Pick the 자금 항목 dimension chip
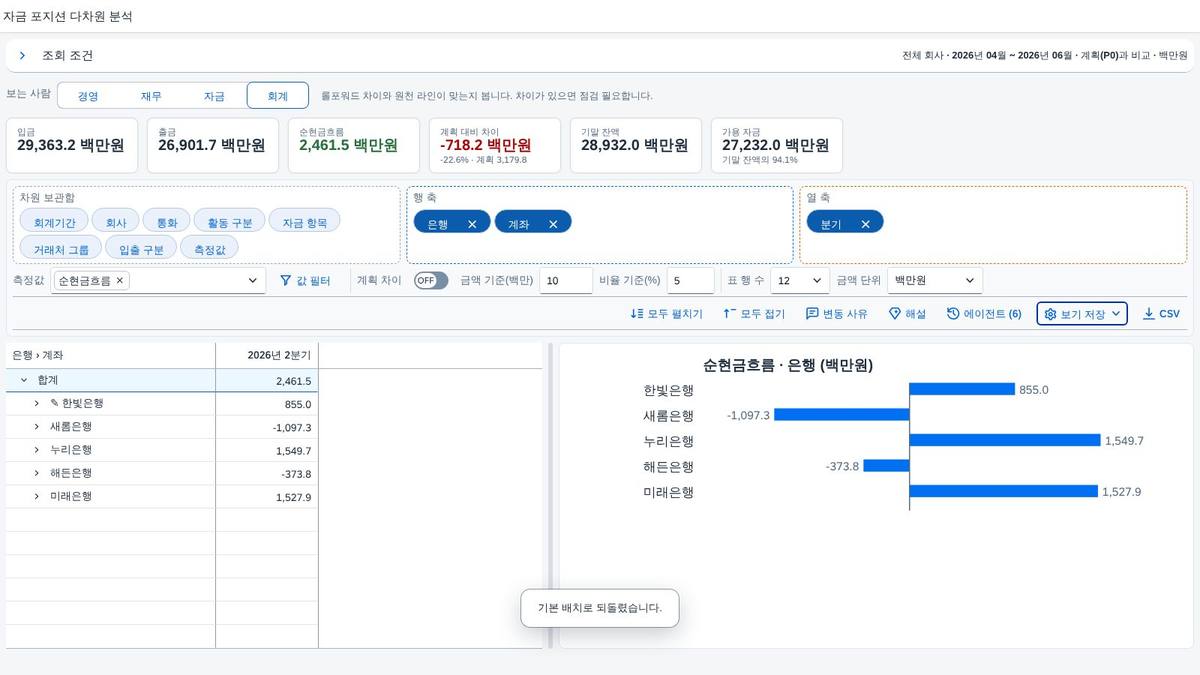Screen dimensions: 1200x675 [305, 221]
